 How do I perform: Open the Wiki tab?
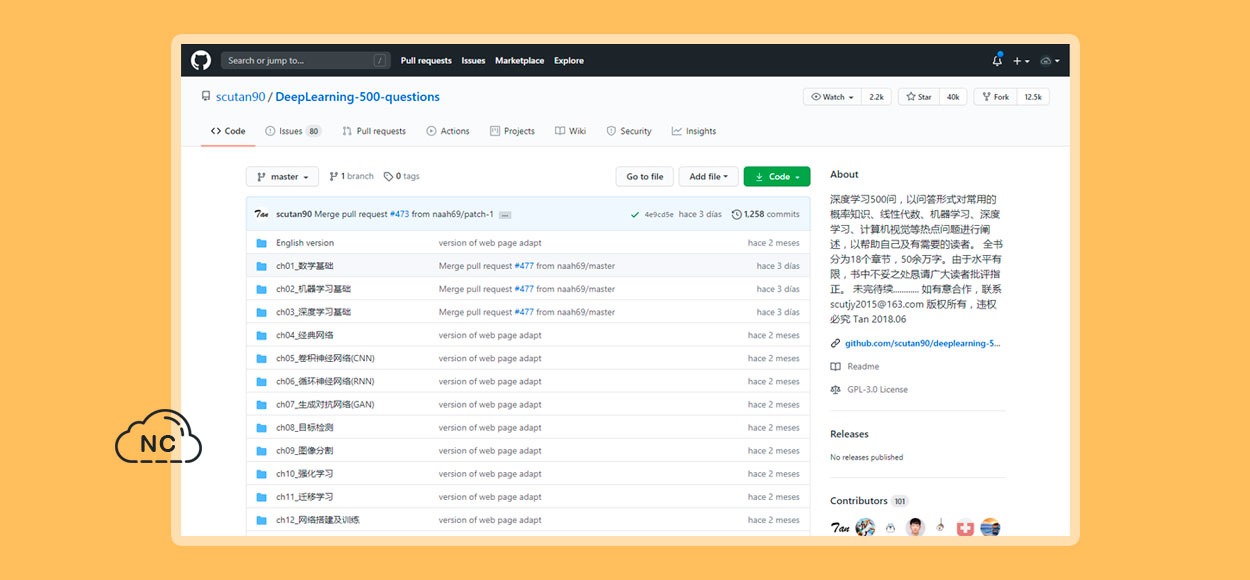coord(571,131)
